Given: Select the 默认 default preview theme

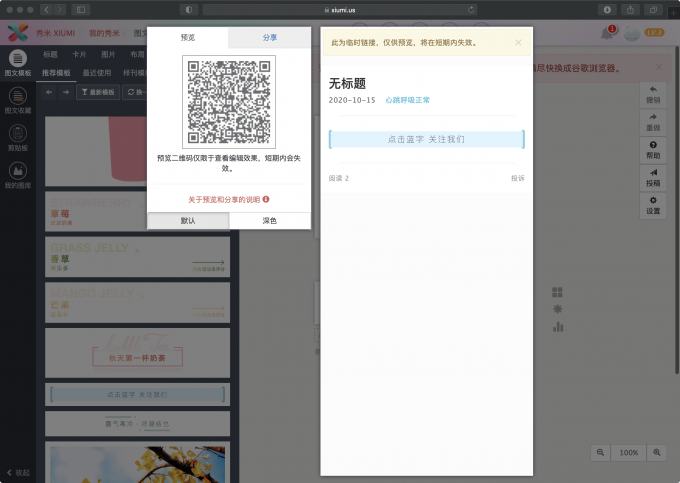Looking at the screenshot, I should click(x=188, y=220).
